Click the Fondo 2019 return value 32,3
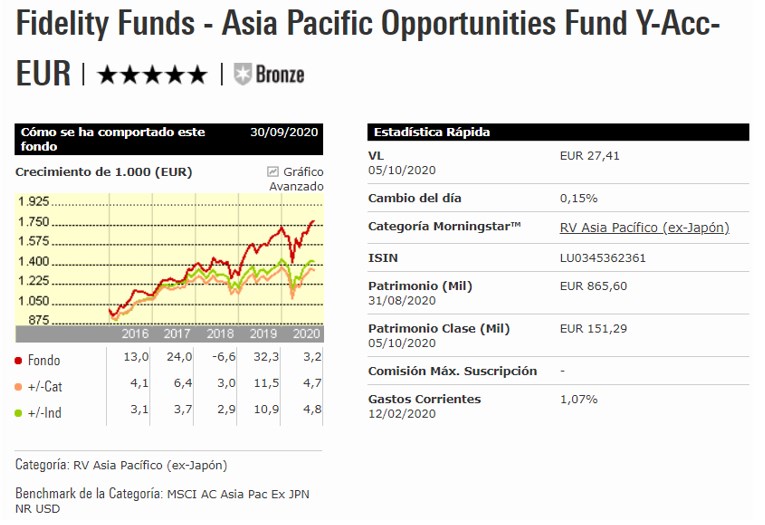This screenshot has width=765, height=525. [x=263, y=360]
